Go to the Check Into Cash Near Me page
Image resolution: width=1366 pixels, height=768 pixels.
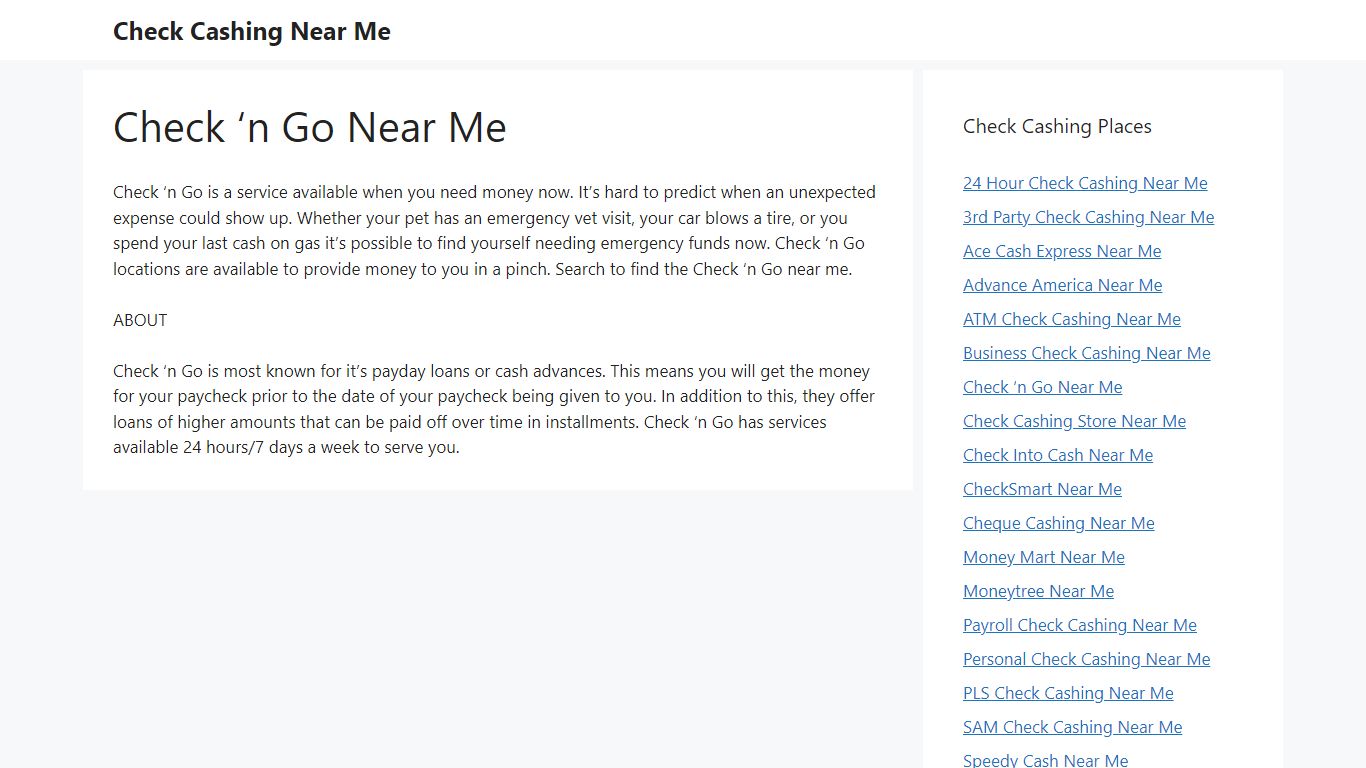pyautogui.click(x=1058, y=455)
